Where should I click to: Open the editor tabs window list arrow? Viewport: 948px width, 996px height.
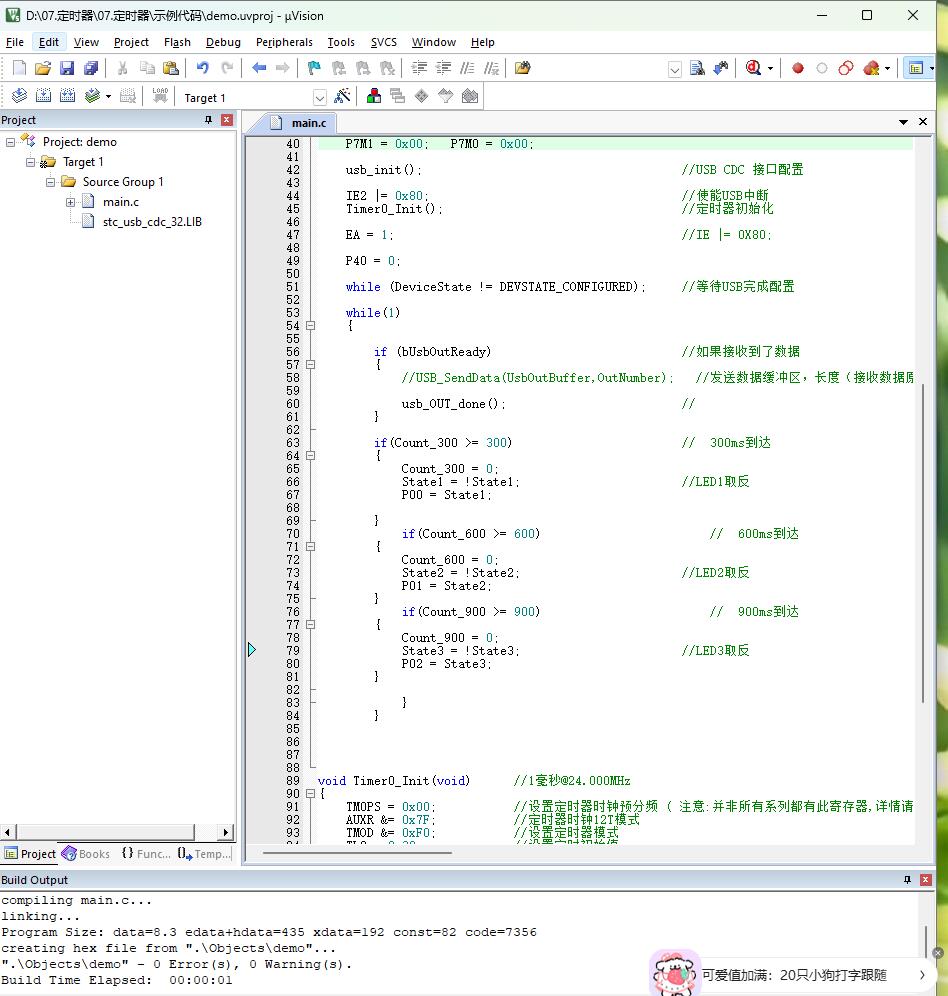(x=903, y=122)
